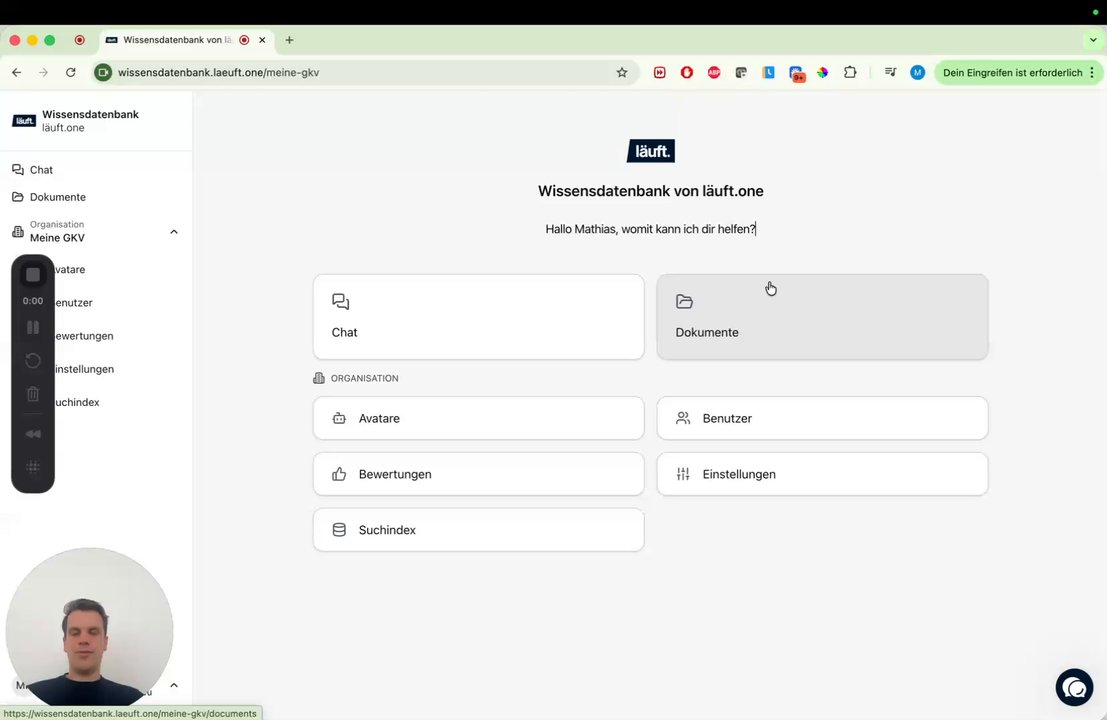The image size is (1107, 720).
Task: Click the address bar showing wissensdatenbank.laeuft.one/meine-gkv
Action: click(364, 72)
